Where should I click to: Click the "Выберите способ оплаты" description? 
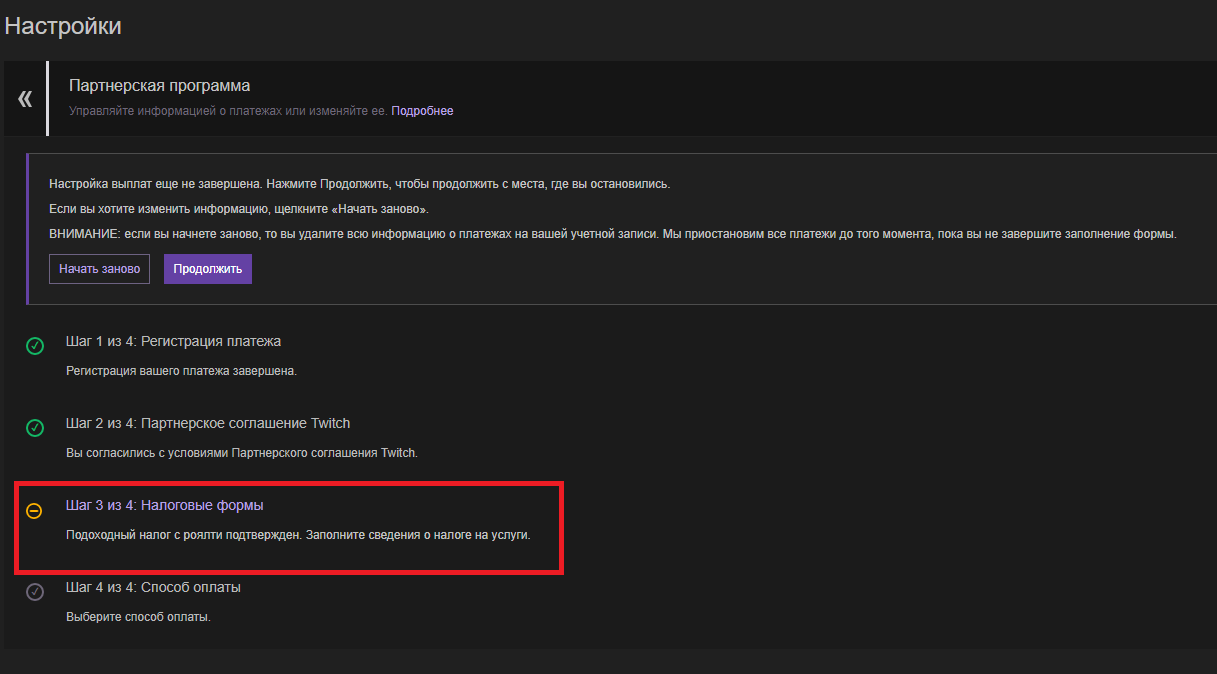(x=138, y=617)
